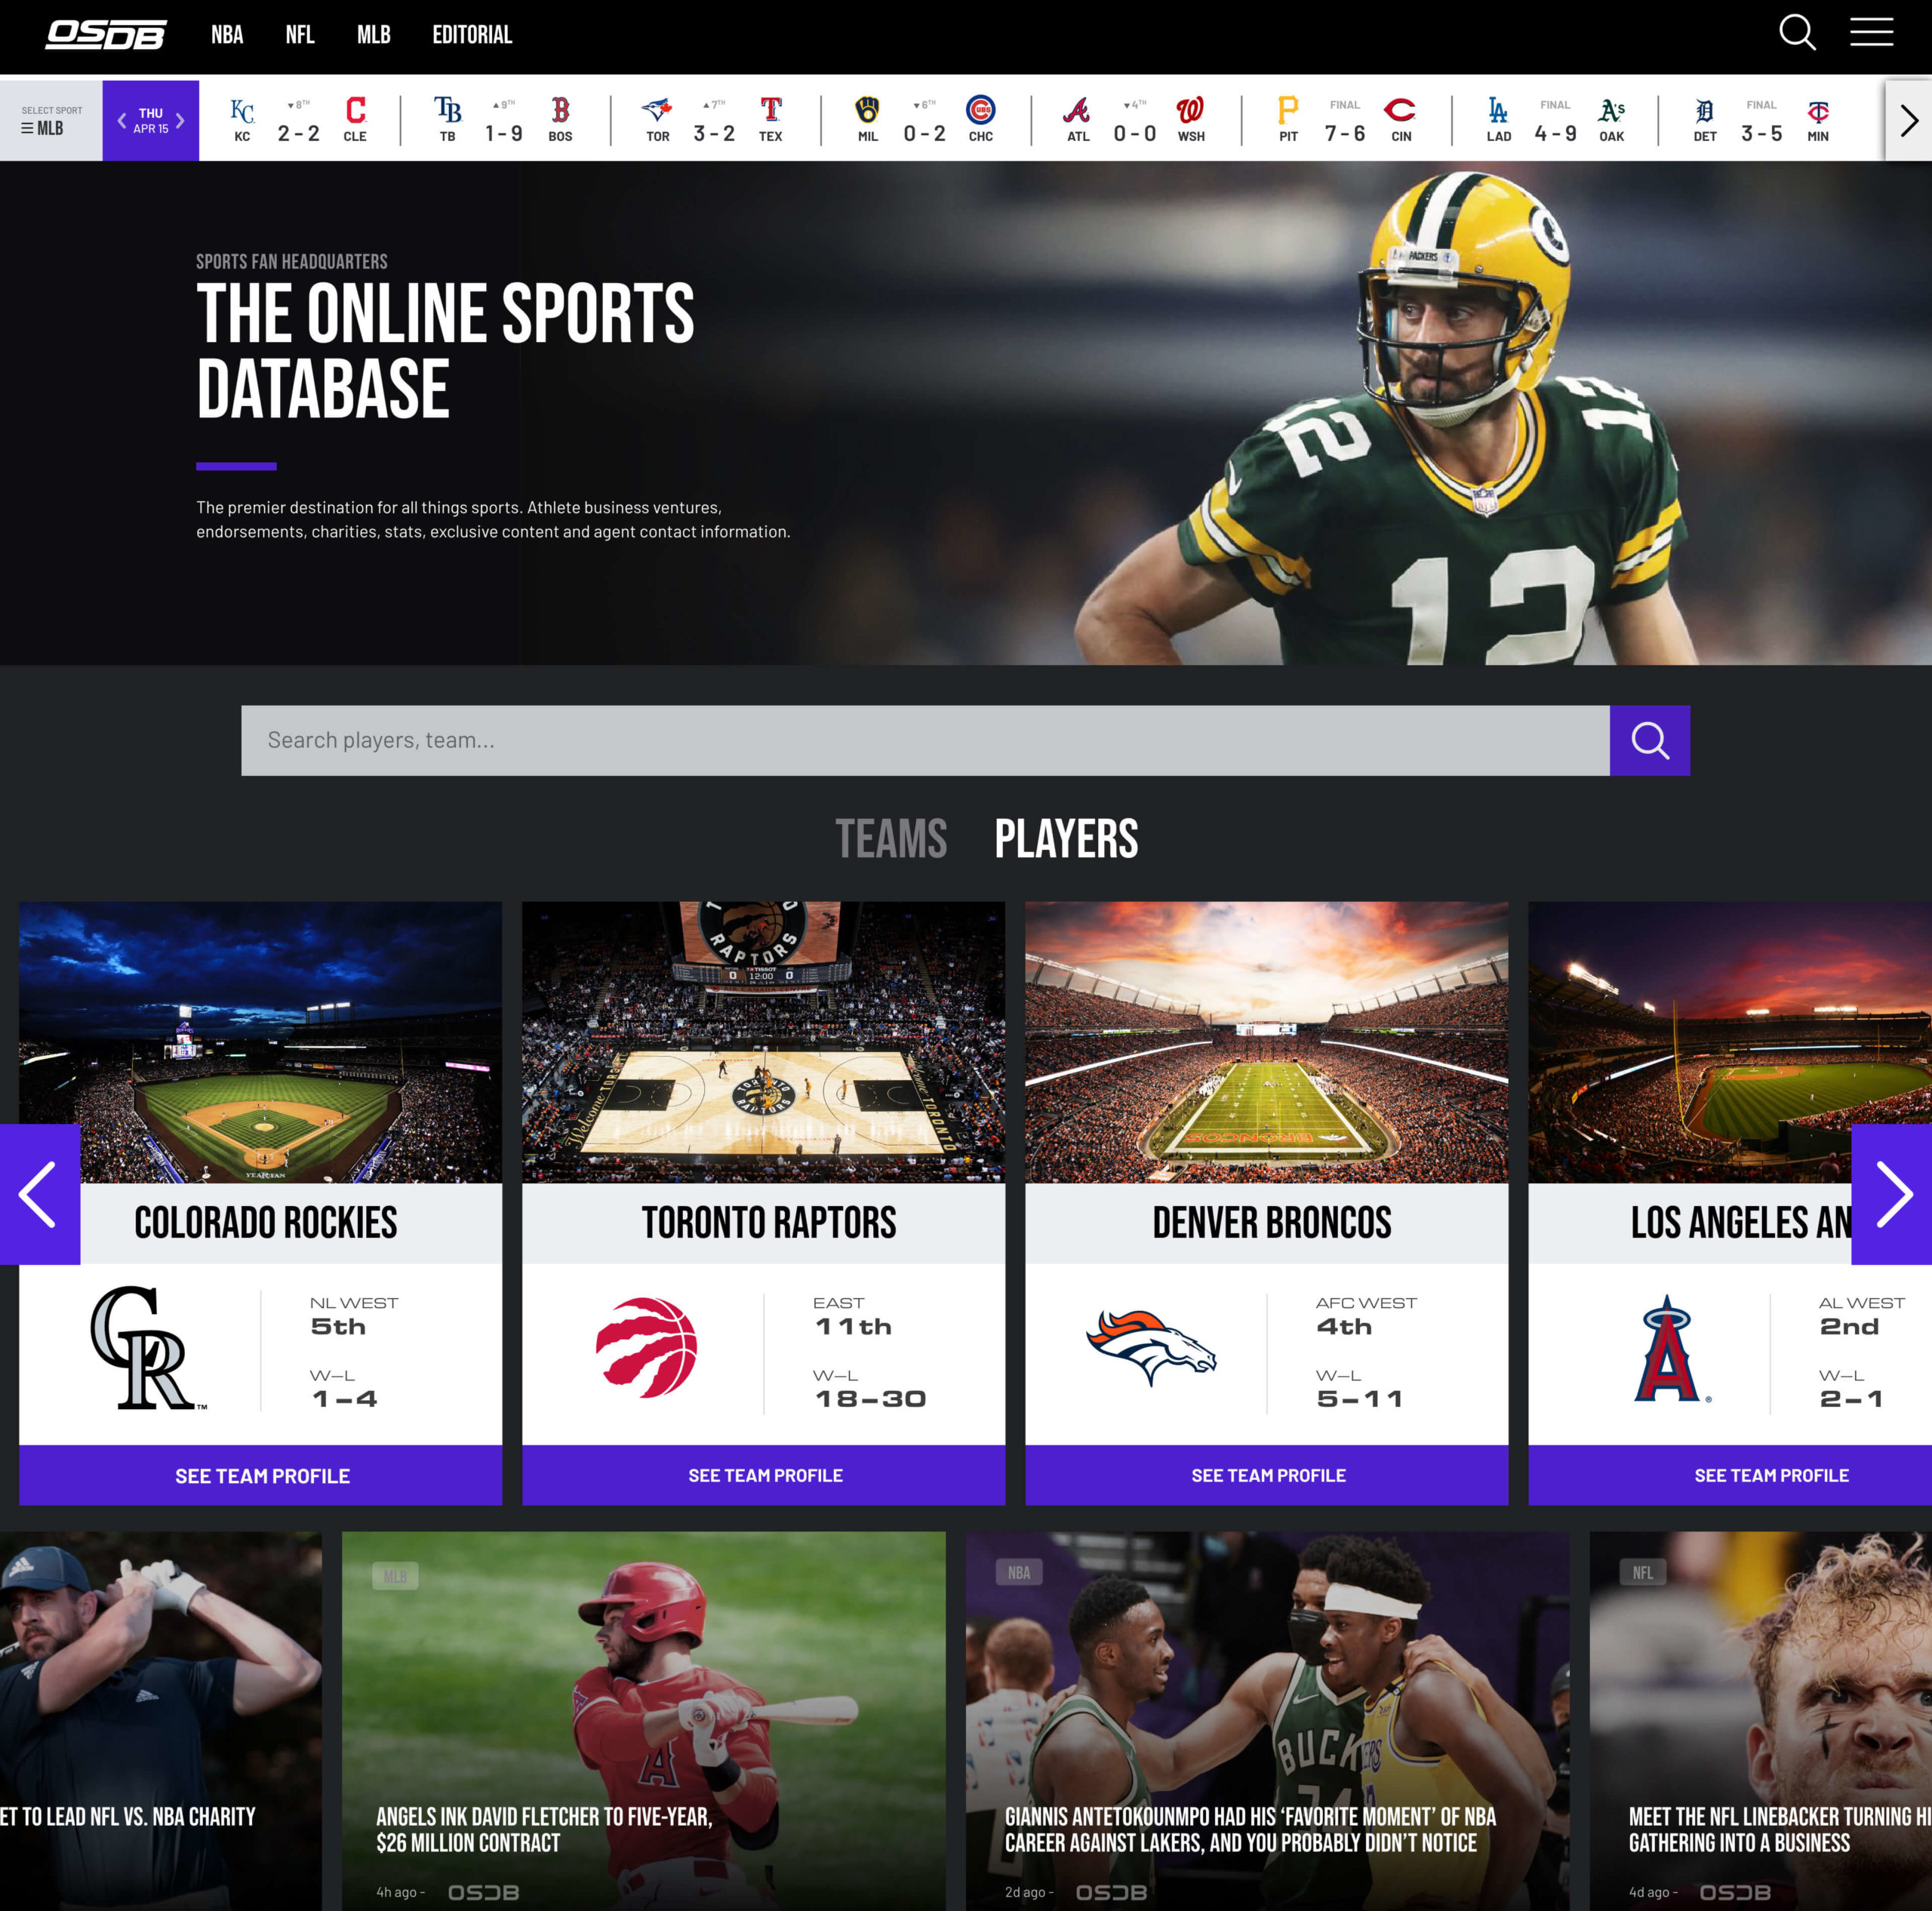1932x1911 pixels.
Task: Switch to the Players tab
Action: coord(1066,838)
